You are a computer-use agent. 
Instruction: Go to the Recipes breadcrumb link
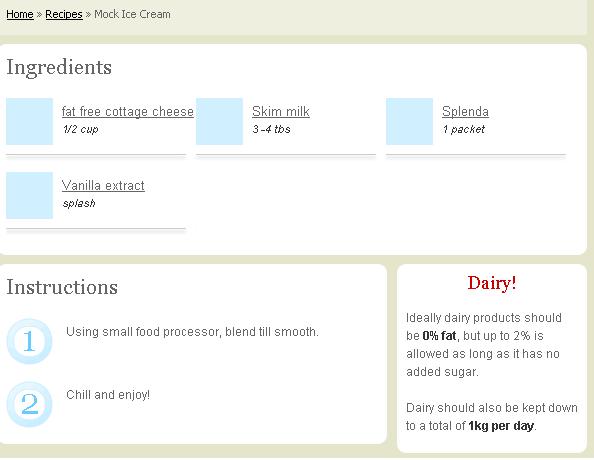(x=64, y=14)
